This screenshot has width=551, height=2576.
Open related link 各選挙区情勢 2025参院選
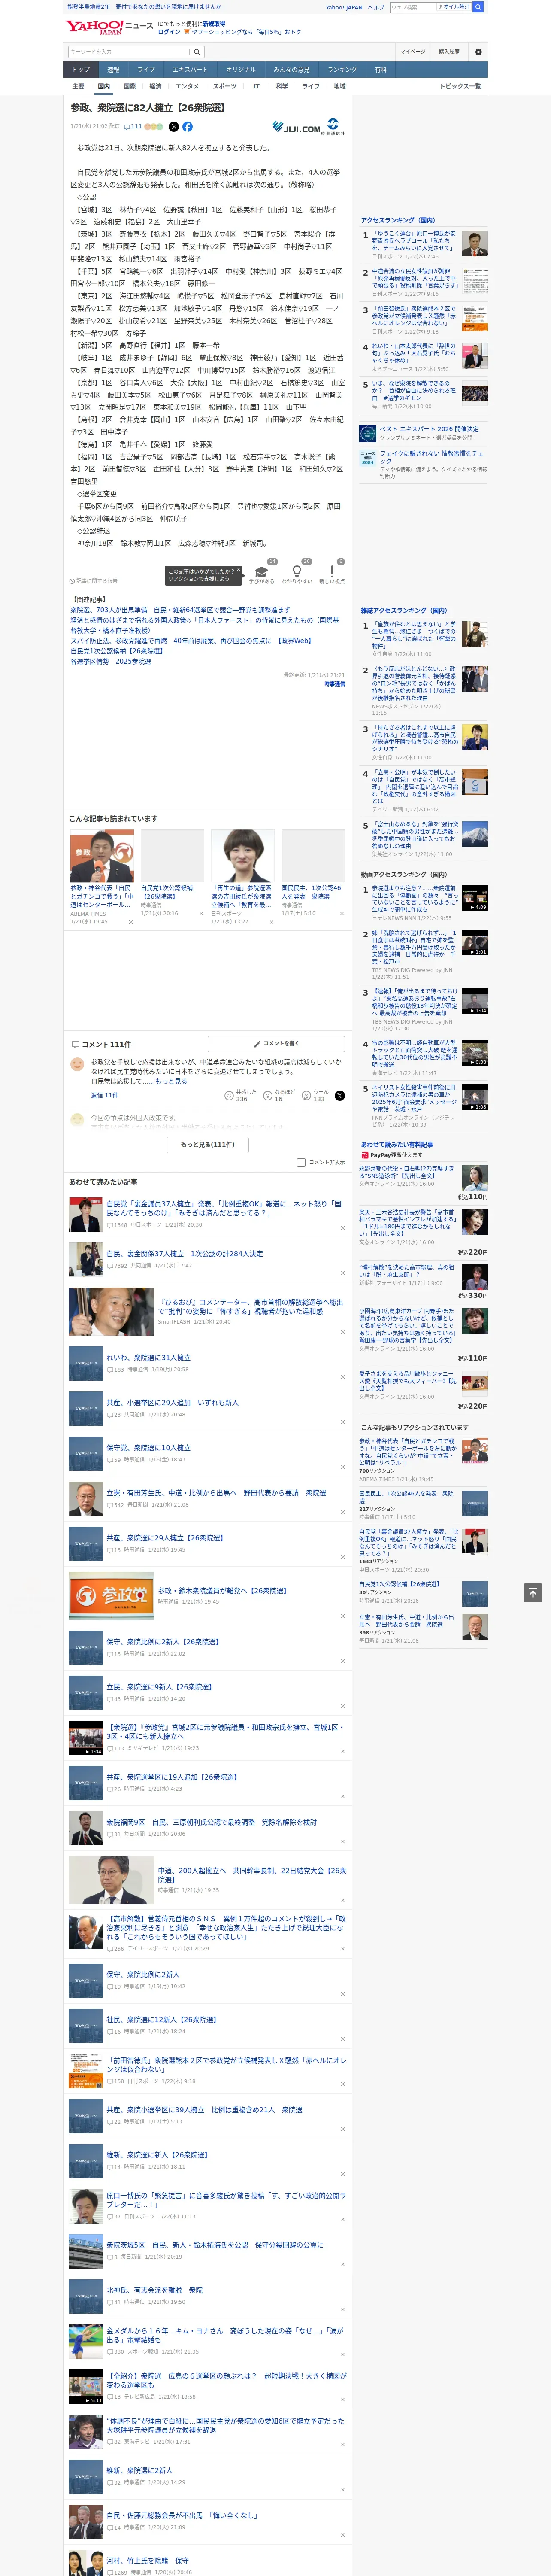(x=111, y=661)
